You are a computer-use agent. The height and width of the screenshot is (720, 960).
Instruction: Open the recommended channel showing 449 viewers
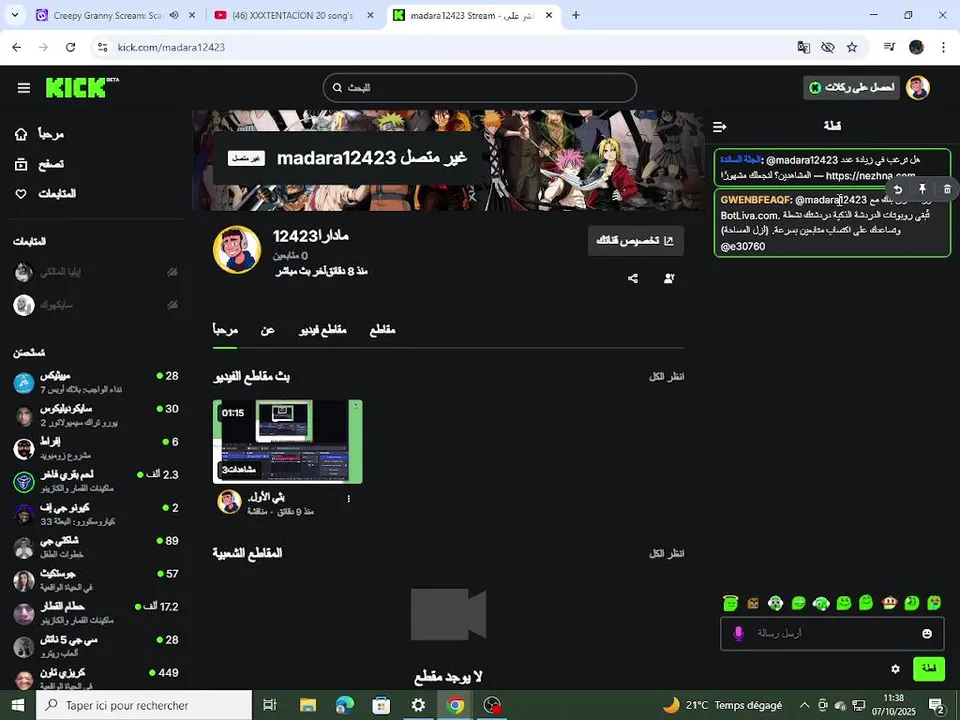(96, 678)
